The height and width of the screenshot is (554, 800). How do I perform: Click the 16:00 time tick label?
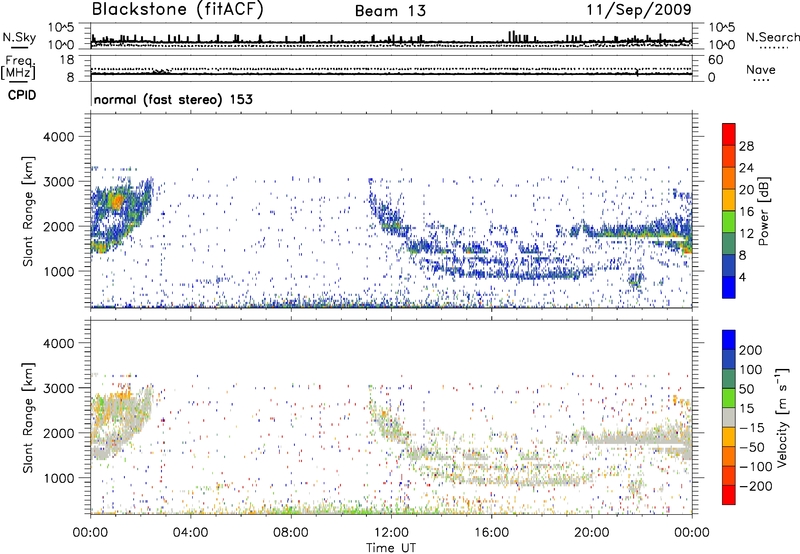tap(491, 533)
